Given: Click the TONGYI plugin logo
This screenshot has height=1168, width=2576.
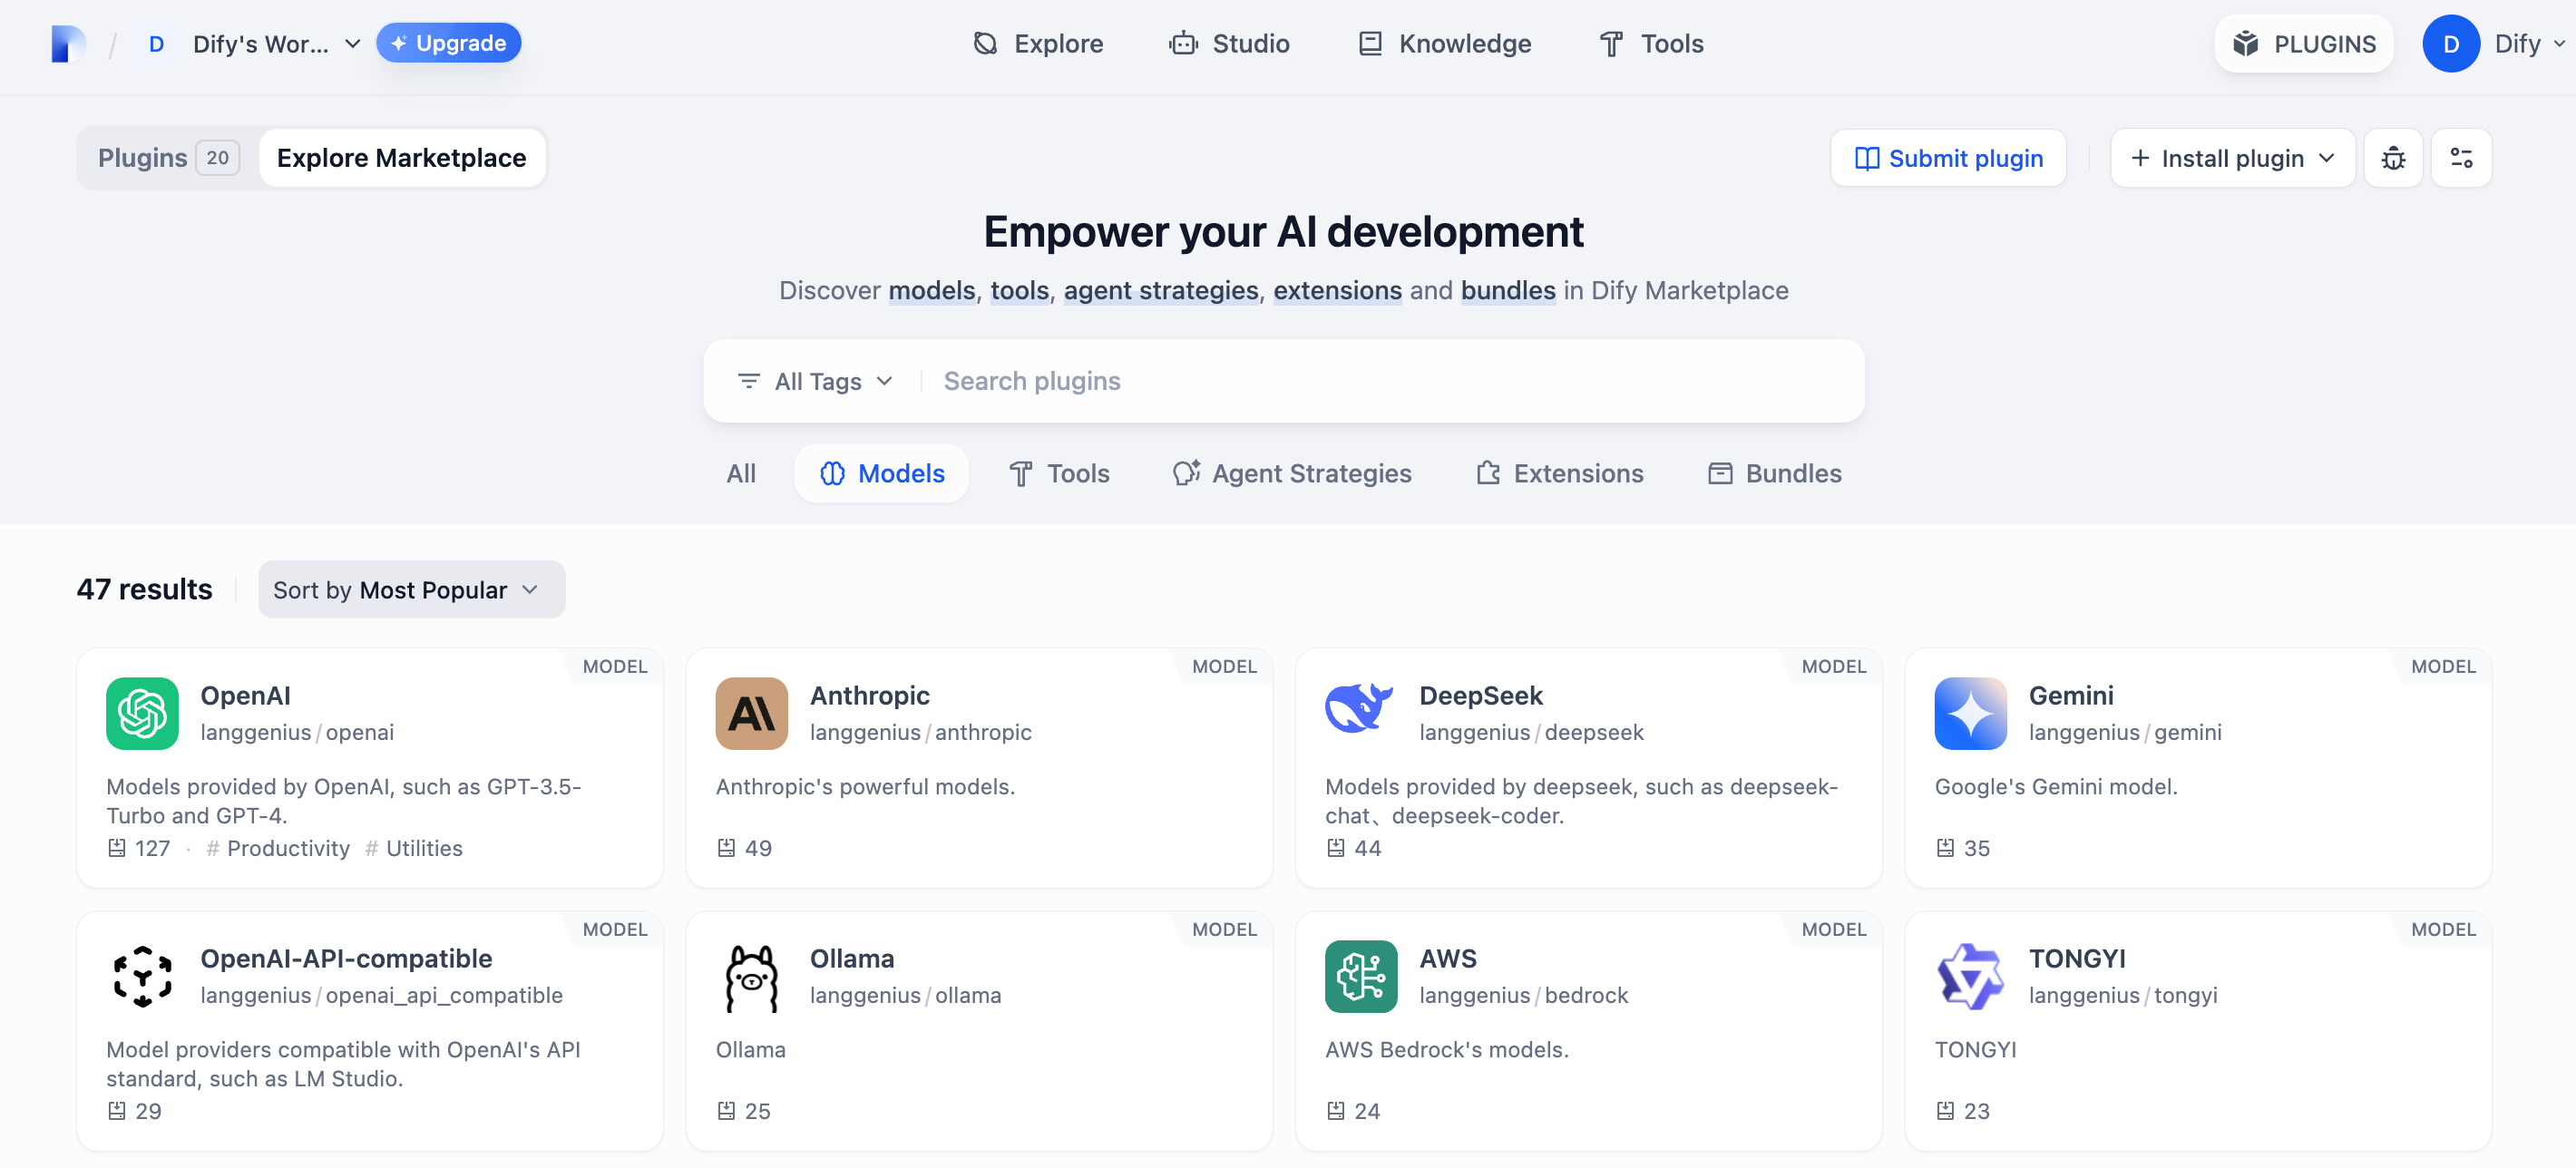Looking at the screenshot, I should pos(1969,976).
